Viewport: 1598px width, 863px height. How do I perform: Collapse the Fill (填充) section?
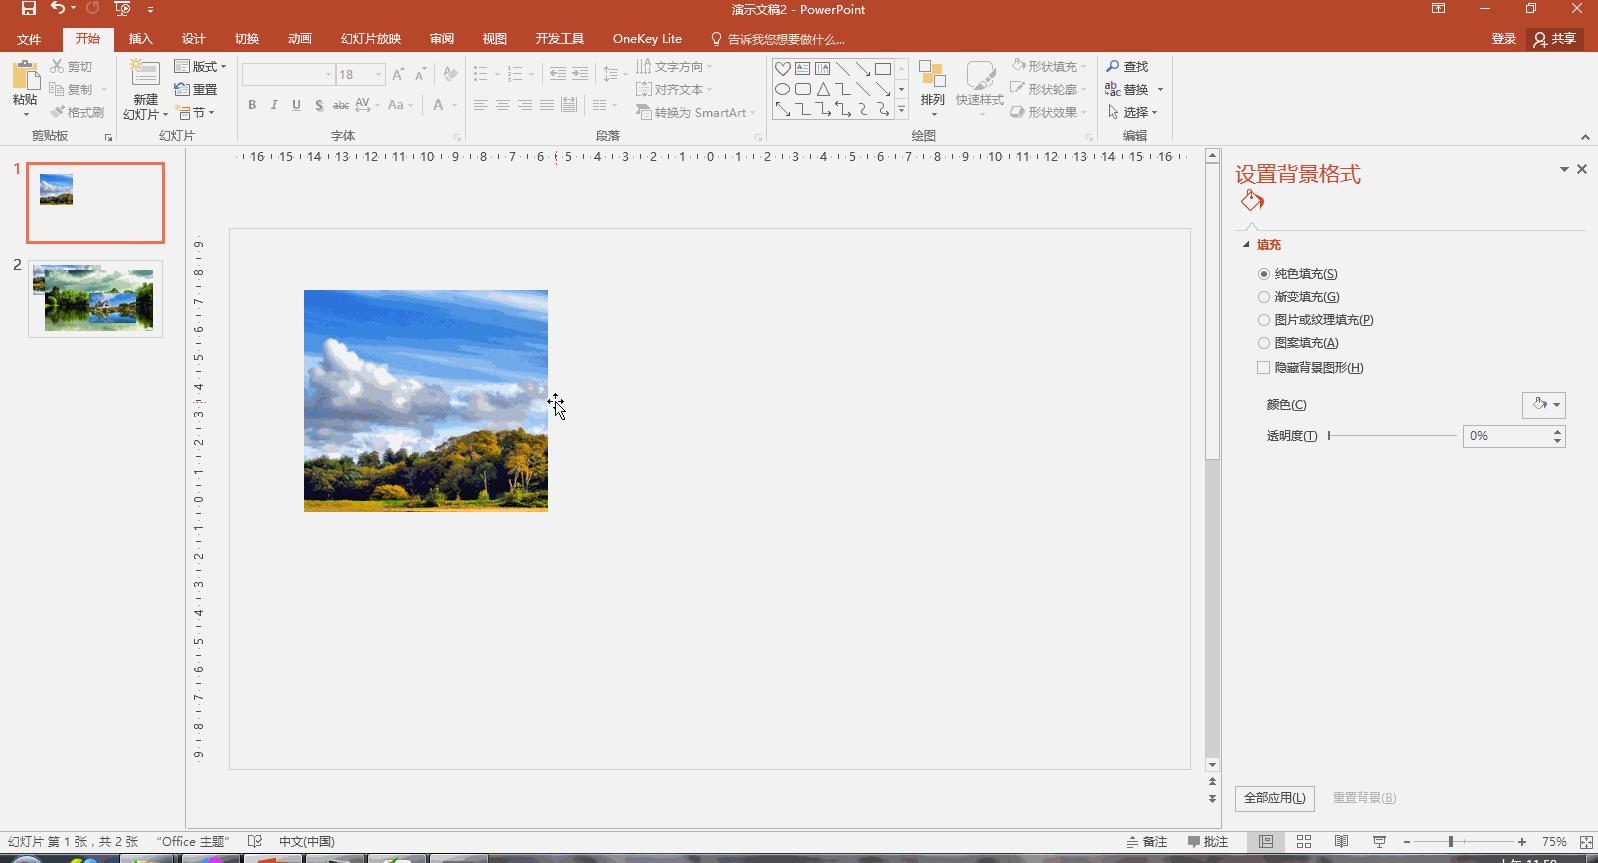[x=1246, y=245]
